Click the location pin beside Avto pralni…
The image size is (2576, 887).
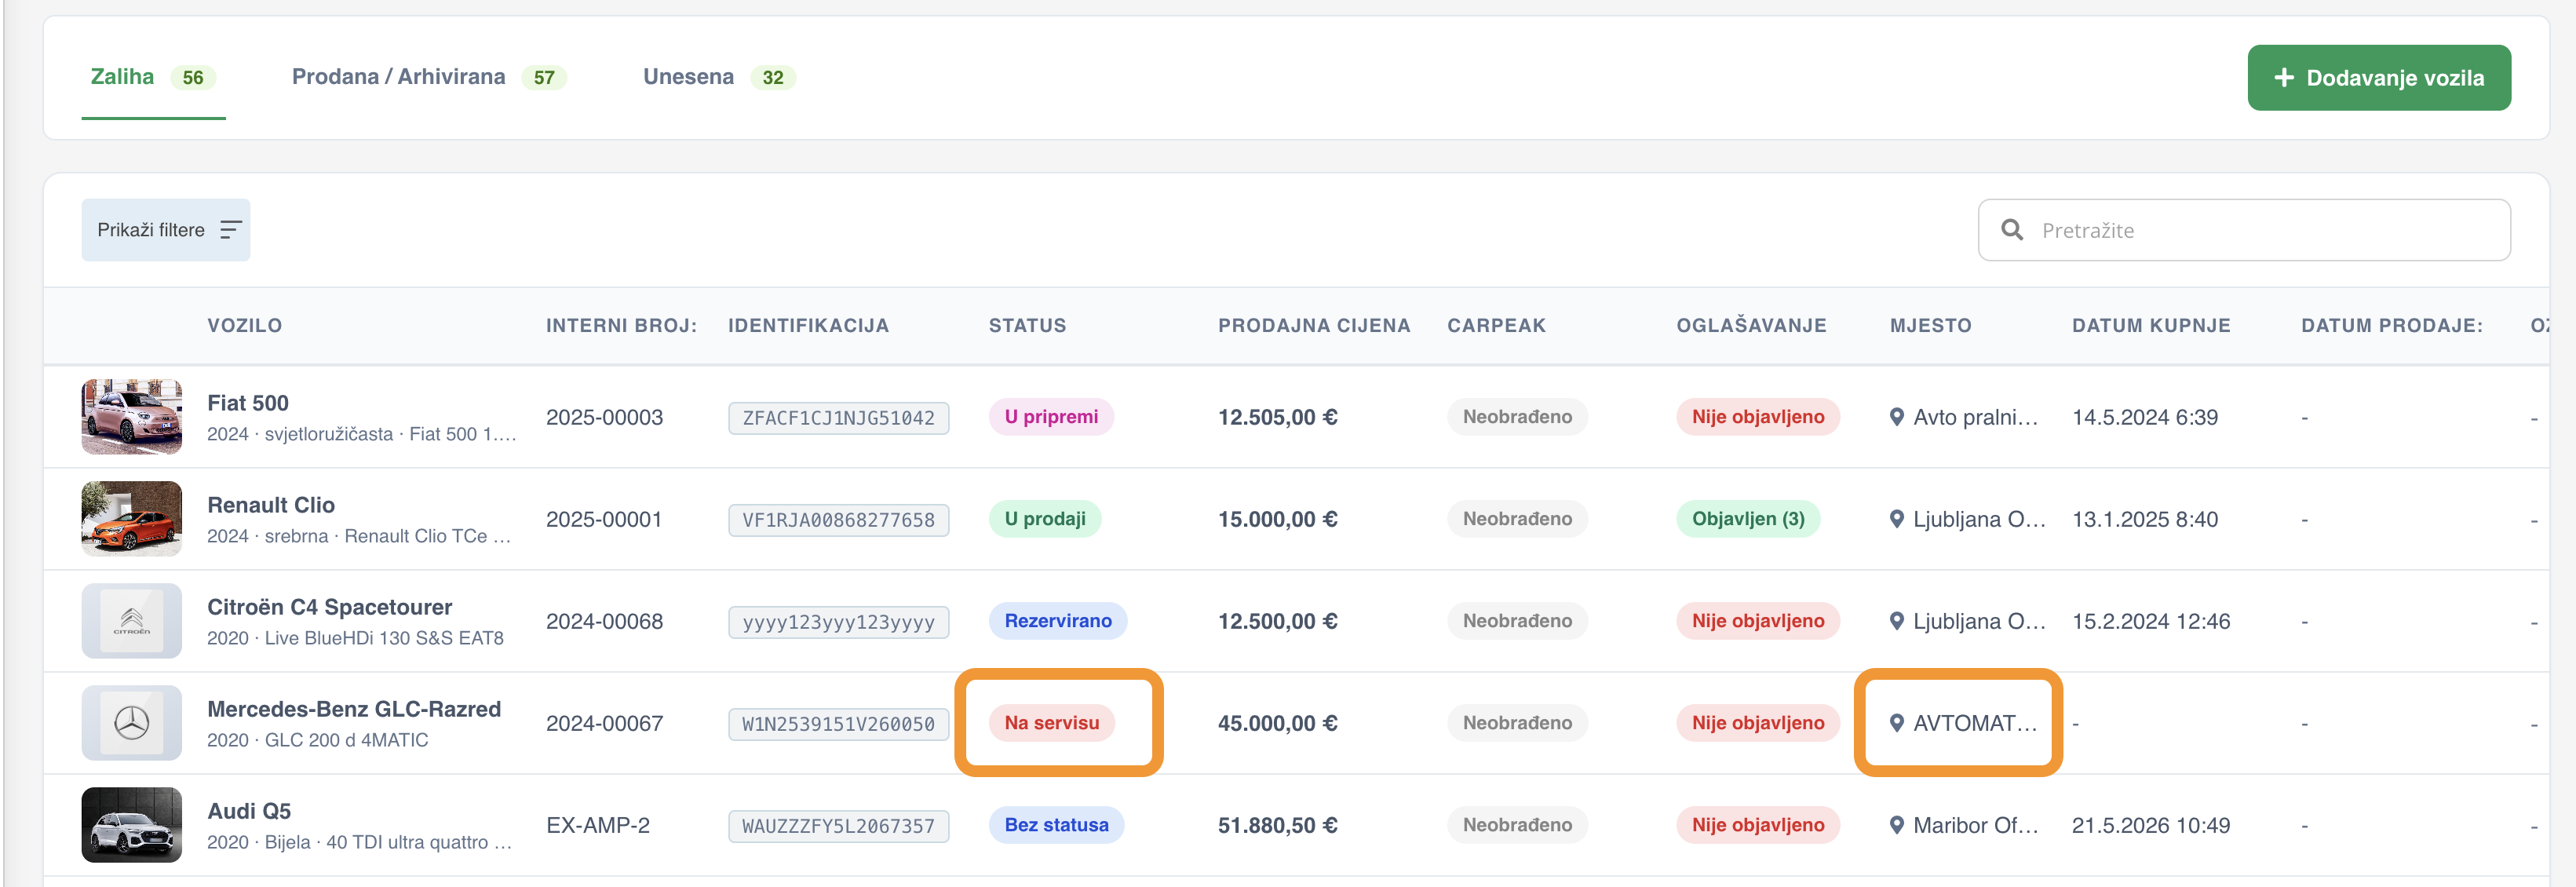pos(1896,417)
